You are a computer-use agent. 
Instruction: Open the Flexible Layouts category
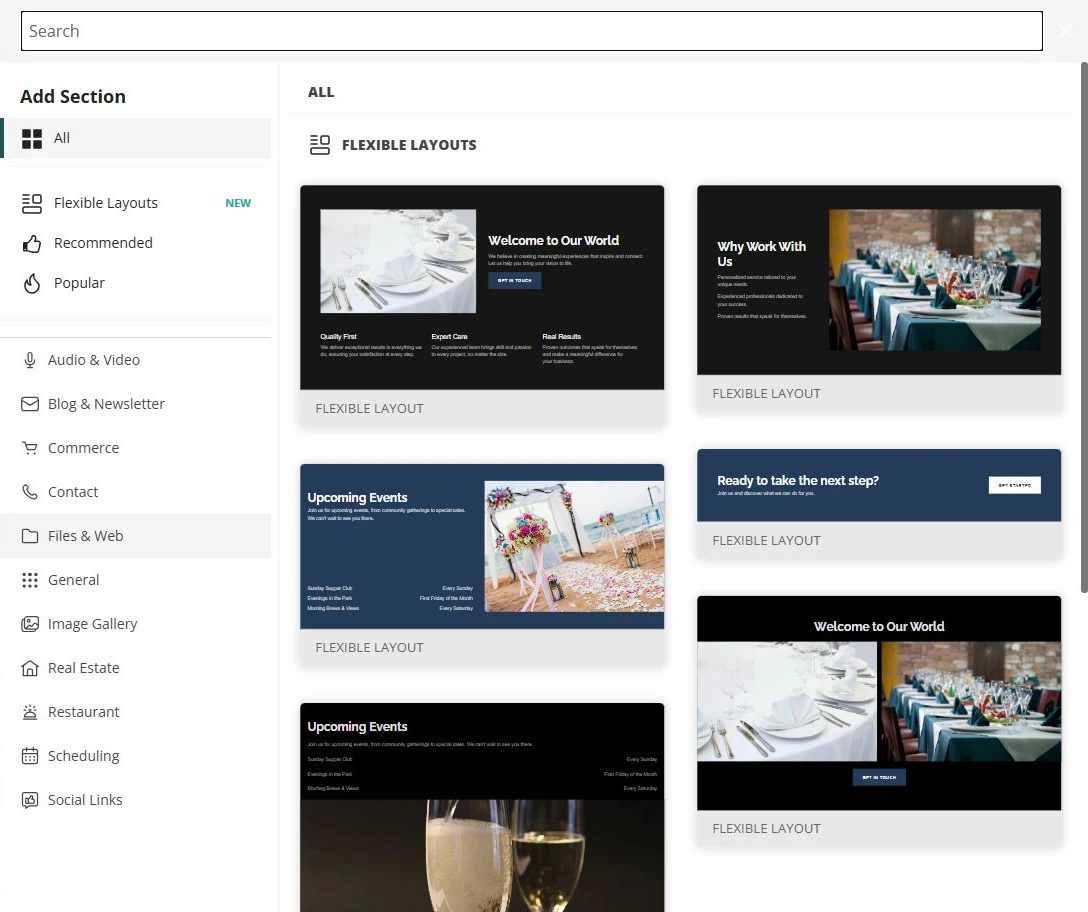pyautogui.click(x=136, y=203)
